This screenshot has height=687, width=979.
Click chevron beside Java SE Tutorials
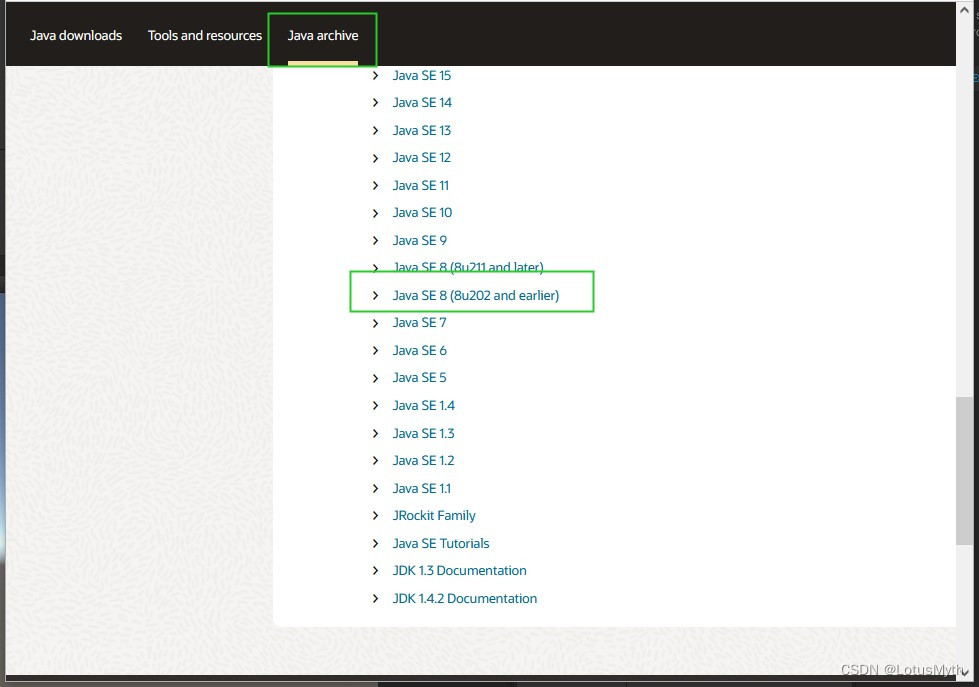click(x=375, y=543)
